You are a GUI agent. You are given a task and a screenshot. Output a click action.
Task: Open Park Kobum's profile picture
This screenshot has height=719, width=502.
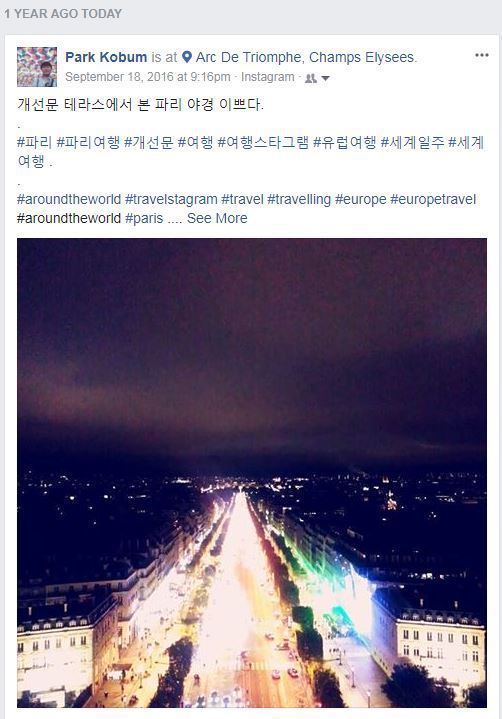point(37,67)
